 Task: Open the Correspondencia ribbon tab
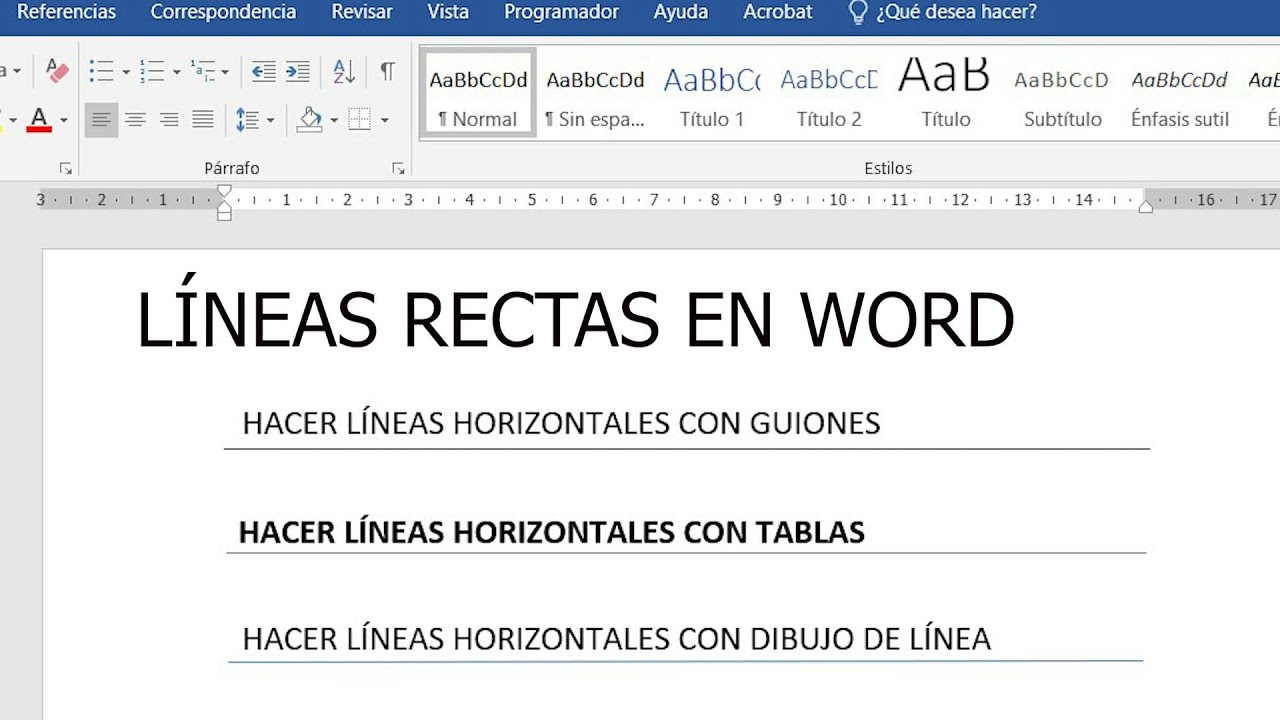pyautogui.click(x=223, y=13)
